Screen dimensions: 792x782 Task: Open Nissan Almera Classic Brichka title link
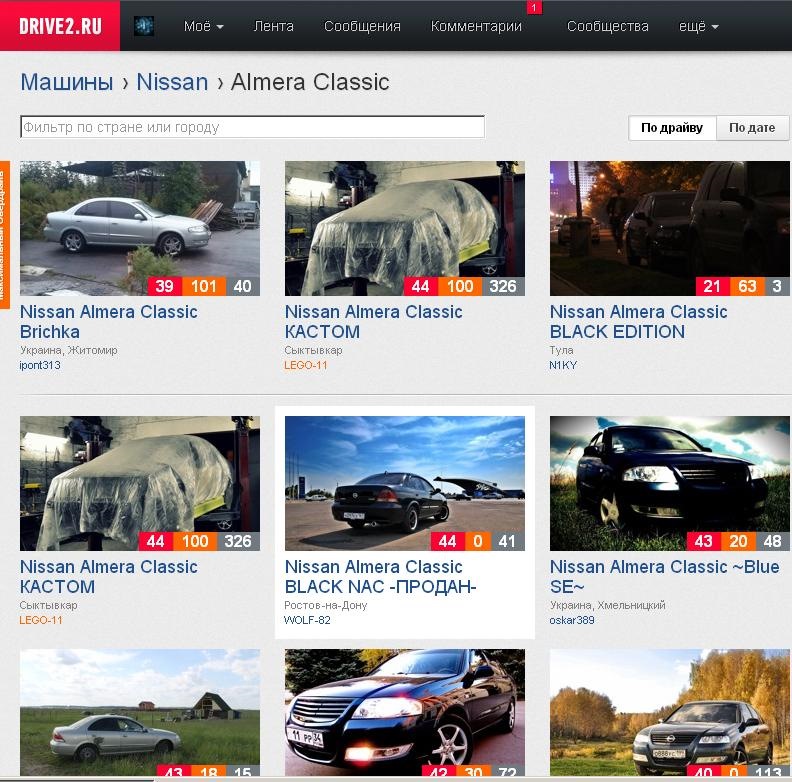pyautogui.click(x=109, y=322)
